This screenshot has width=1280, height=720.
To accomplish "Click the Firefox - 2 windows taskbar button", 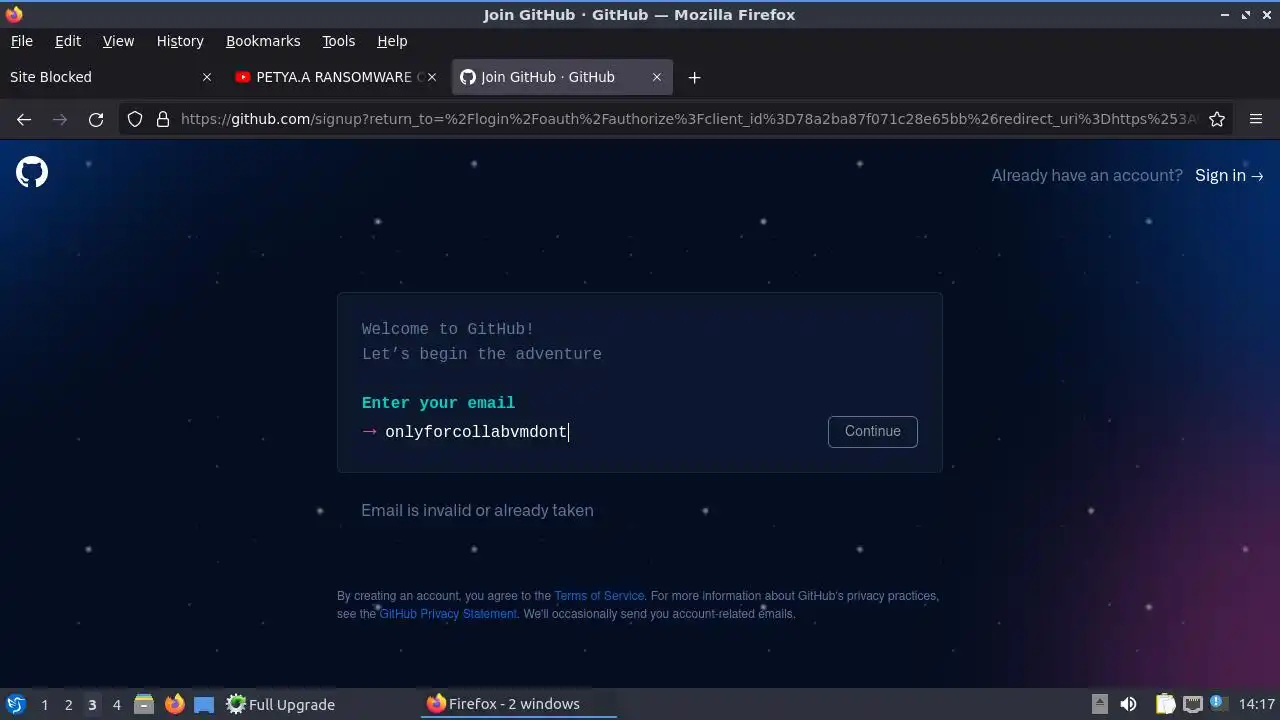I will coord(520,704).
